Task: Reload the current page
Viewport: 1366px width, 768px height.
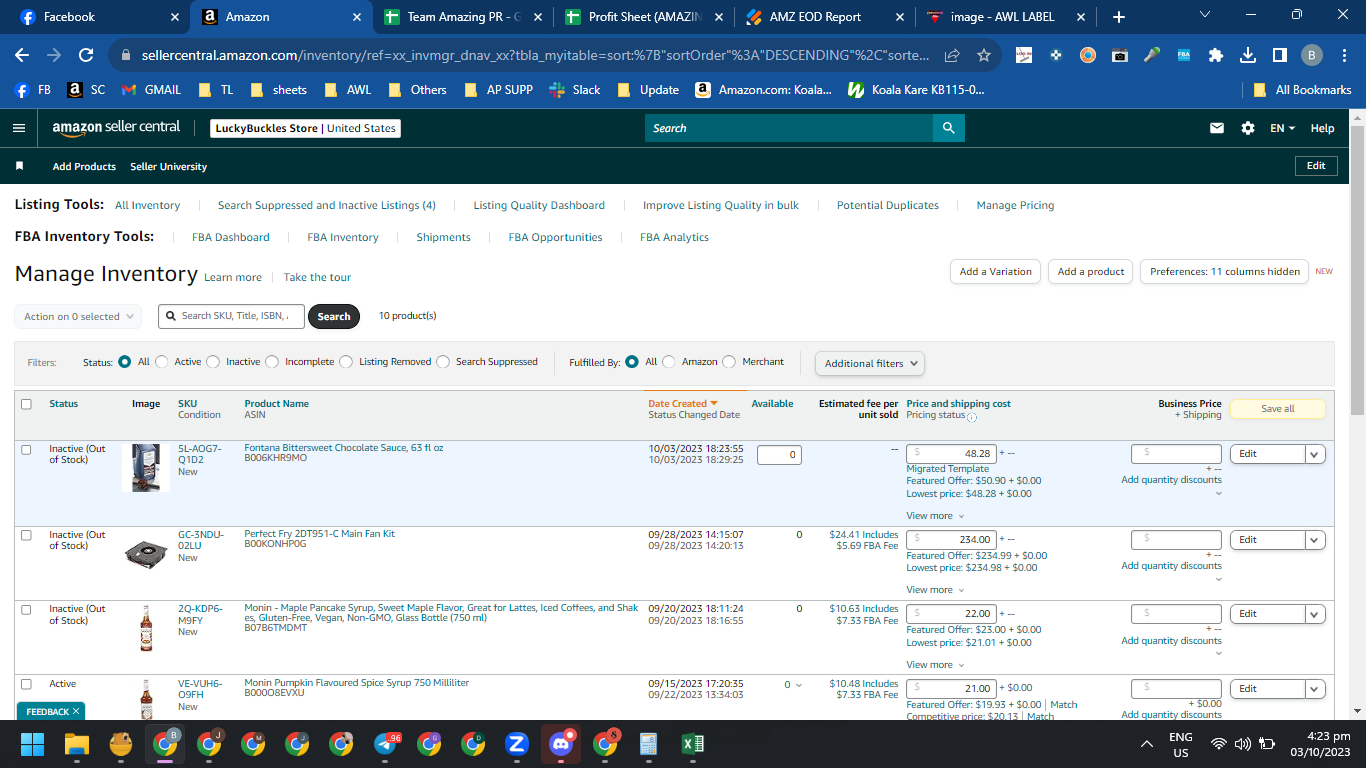Action: 86,55
